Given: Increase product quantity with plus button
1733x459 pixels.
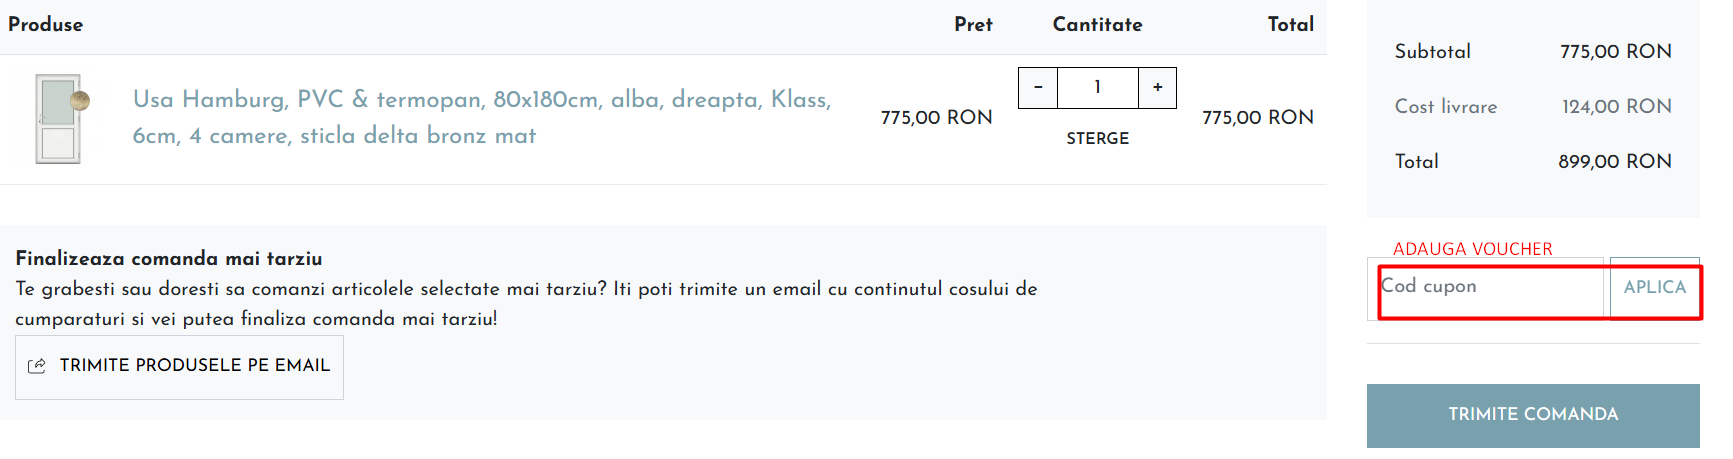Looking at the screenshot, I should coord(1157,88).
